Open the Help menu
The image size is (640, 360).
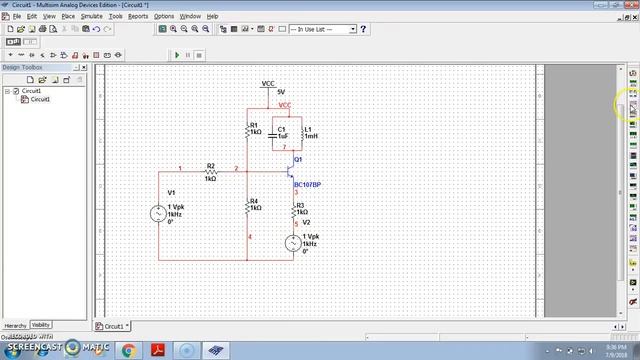tap(212, 16)
